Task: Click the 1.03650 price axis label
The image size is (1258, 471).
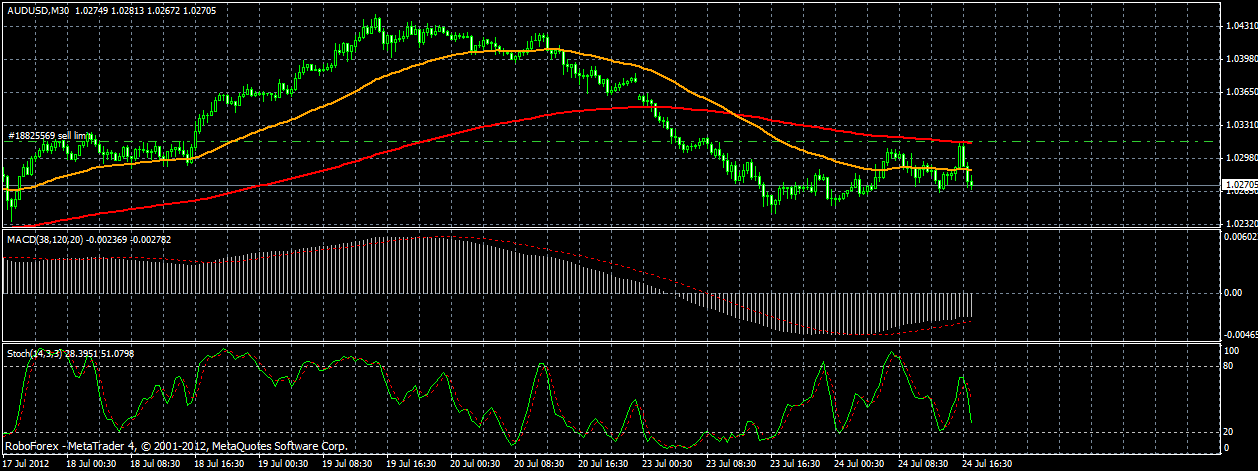Action: click(x=1240, y=92)
